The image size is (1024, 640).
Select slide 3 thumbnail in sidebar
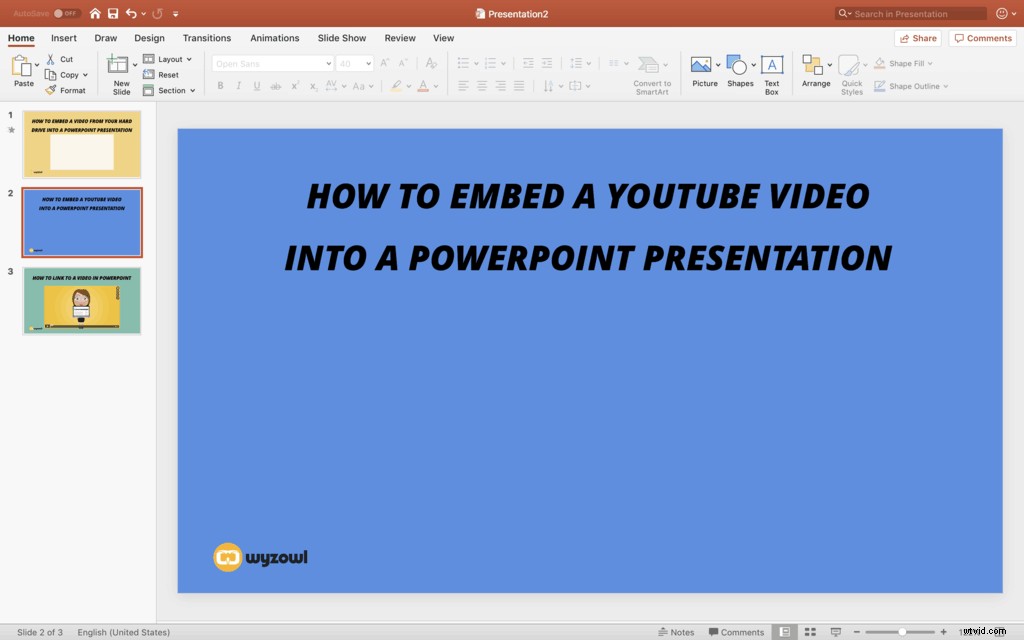(82, 300)
